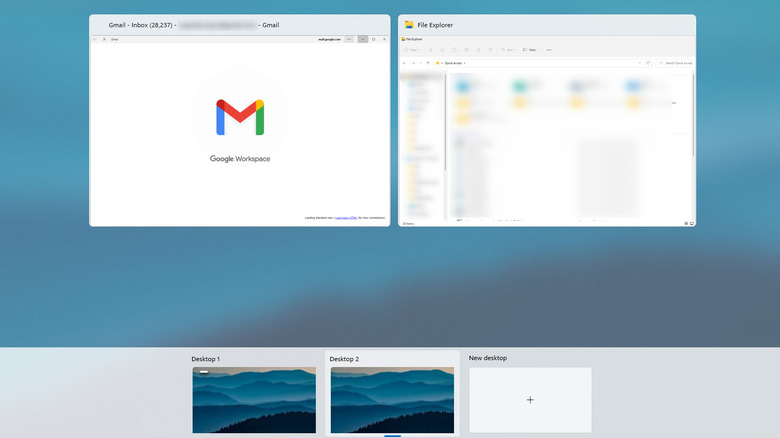Click the Load basic HTML link in Gmail
The height and width of the screenshot is (438, 780).
click(346, 218)
